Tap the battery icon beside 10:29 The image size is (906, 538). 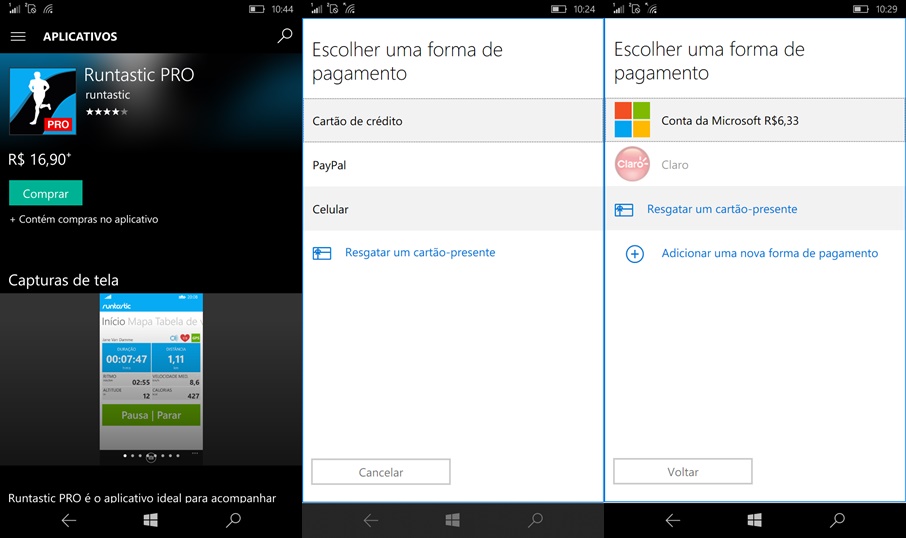click(861, 9)
